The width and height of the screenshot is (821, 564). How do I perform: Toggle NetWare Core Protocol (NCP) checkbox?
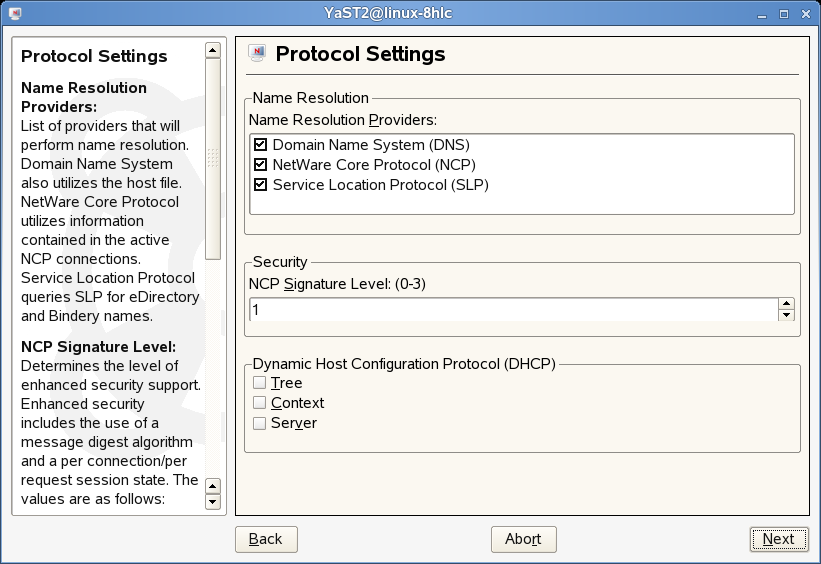[x=261, y=165]
